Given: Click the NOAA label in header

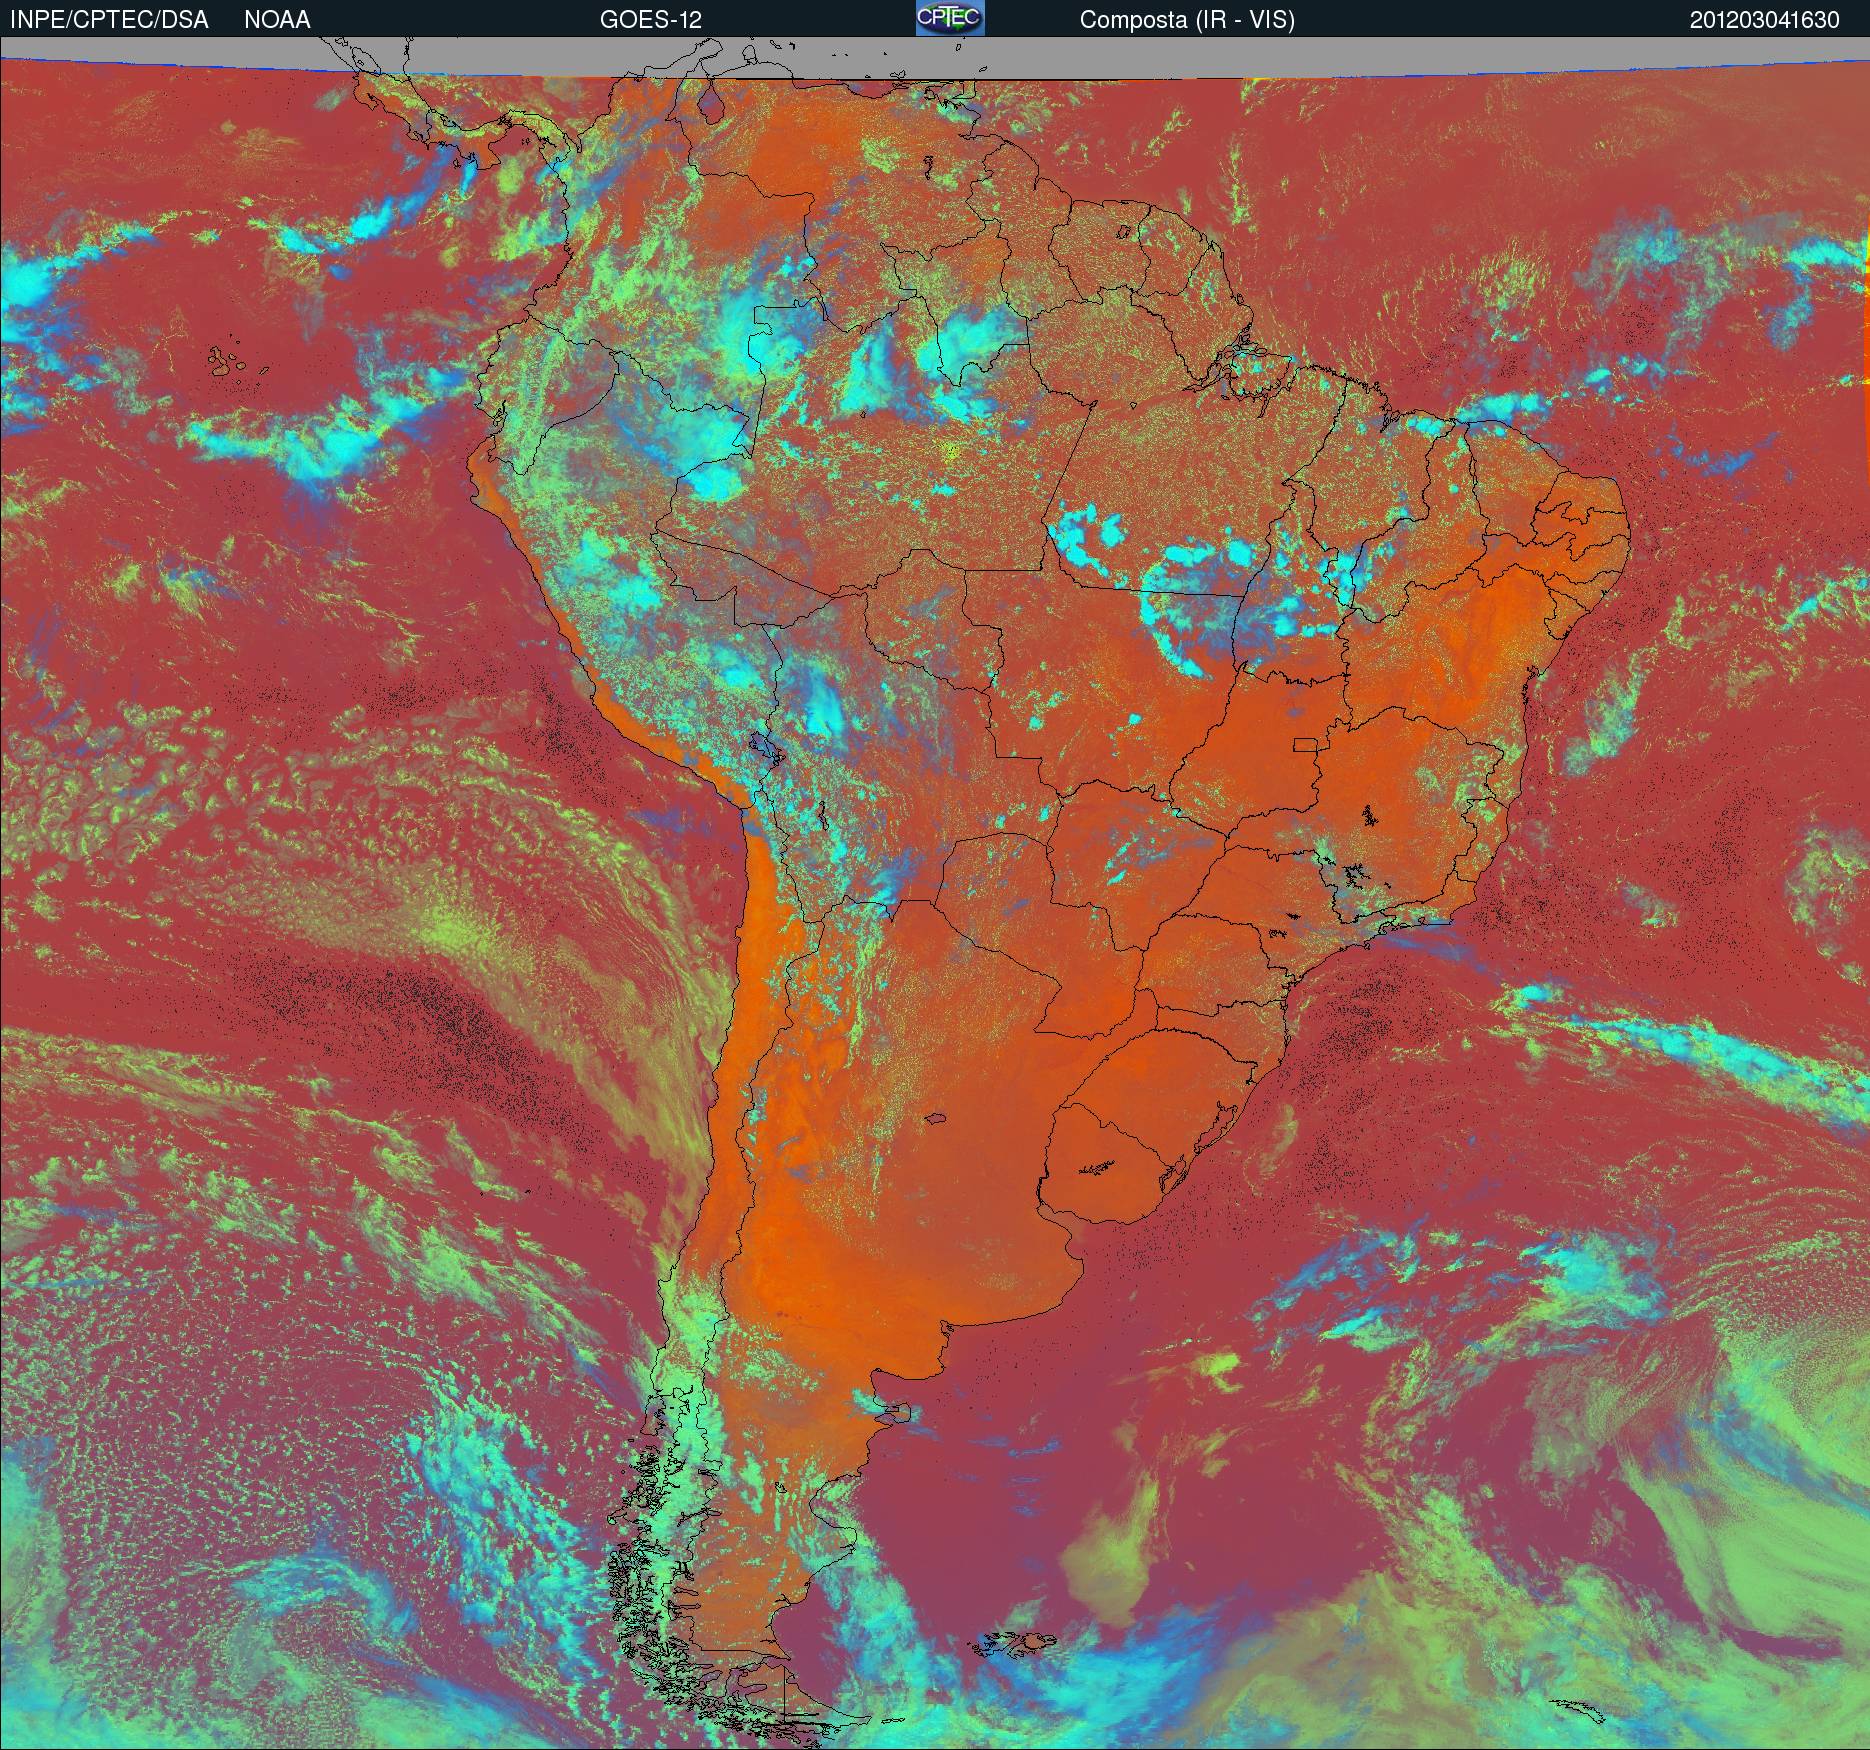Looking at the screenshot, I should click(x=277, y=20).
